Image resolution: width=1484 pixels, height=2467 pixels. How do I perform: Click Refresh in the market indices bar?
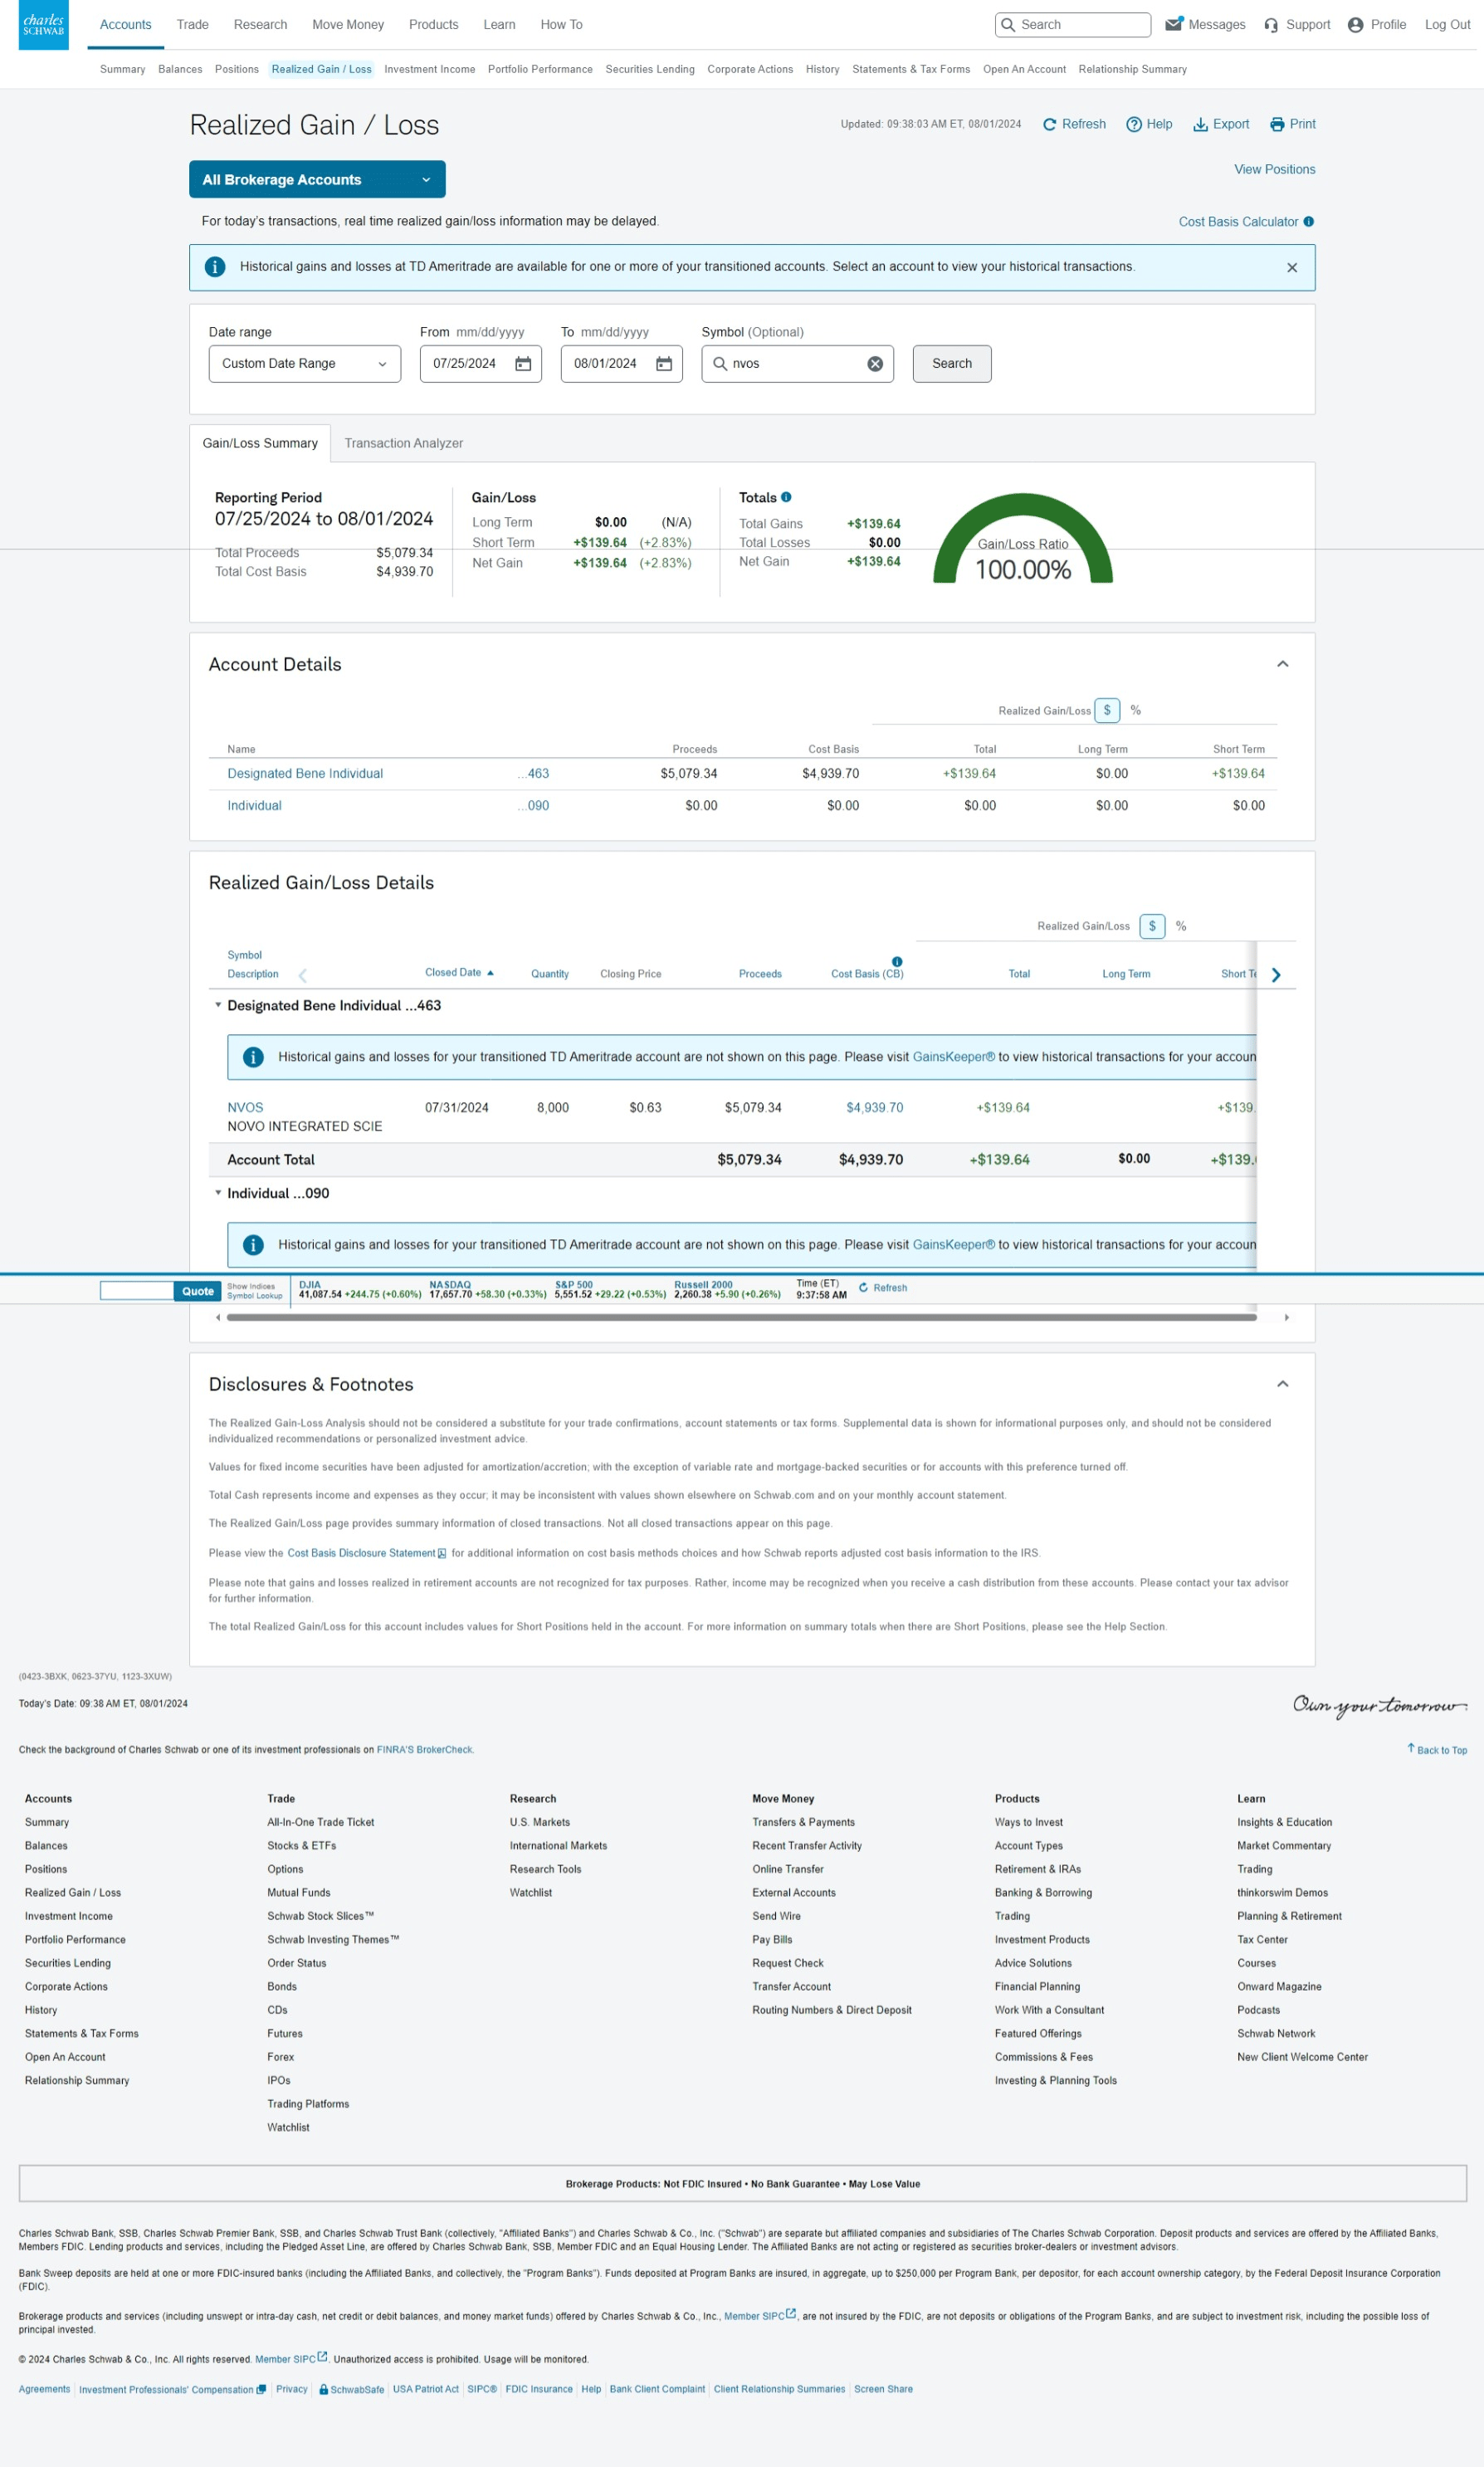pyautogui.click(x=883, y=1288)
